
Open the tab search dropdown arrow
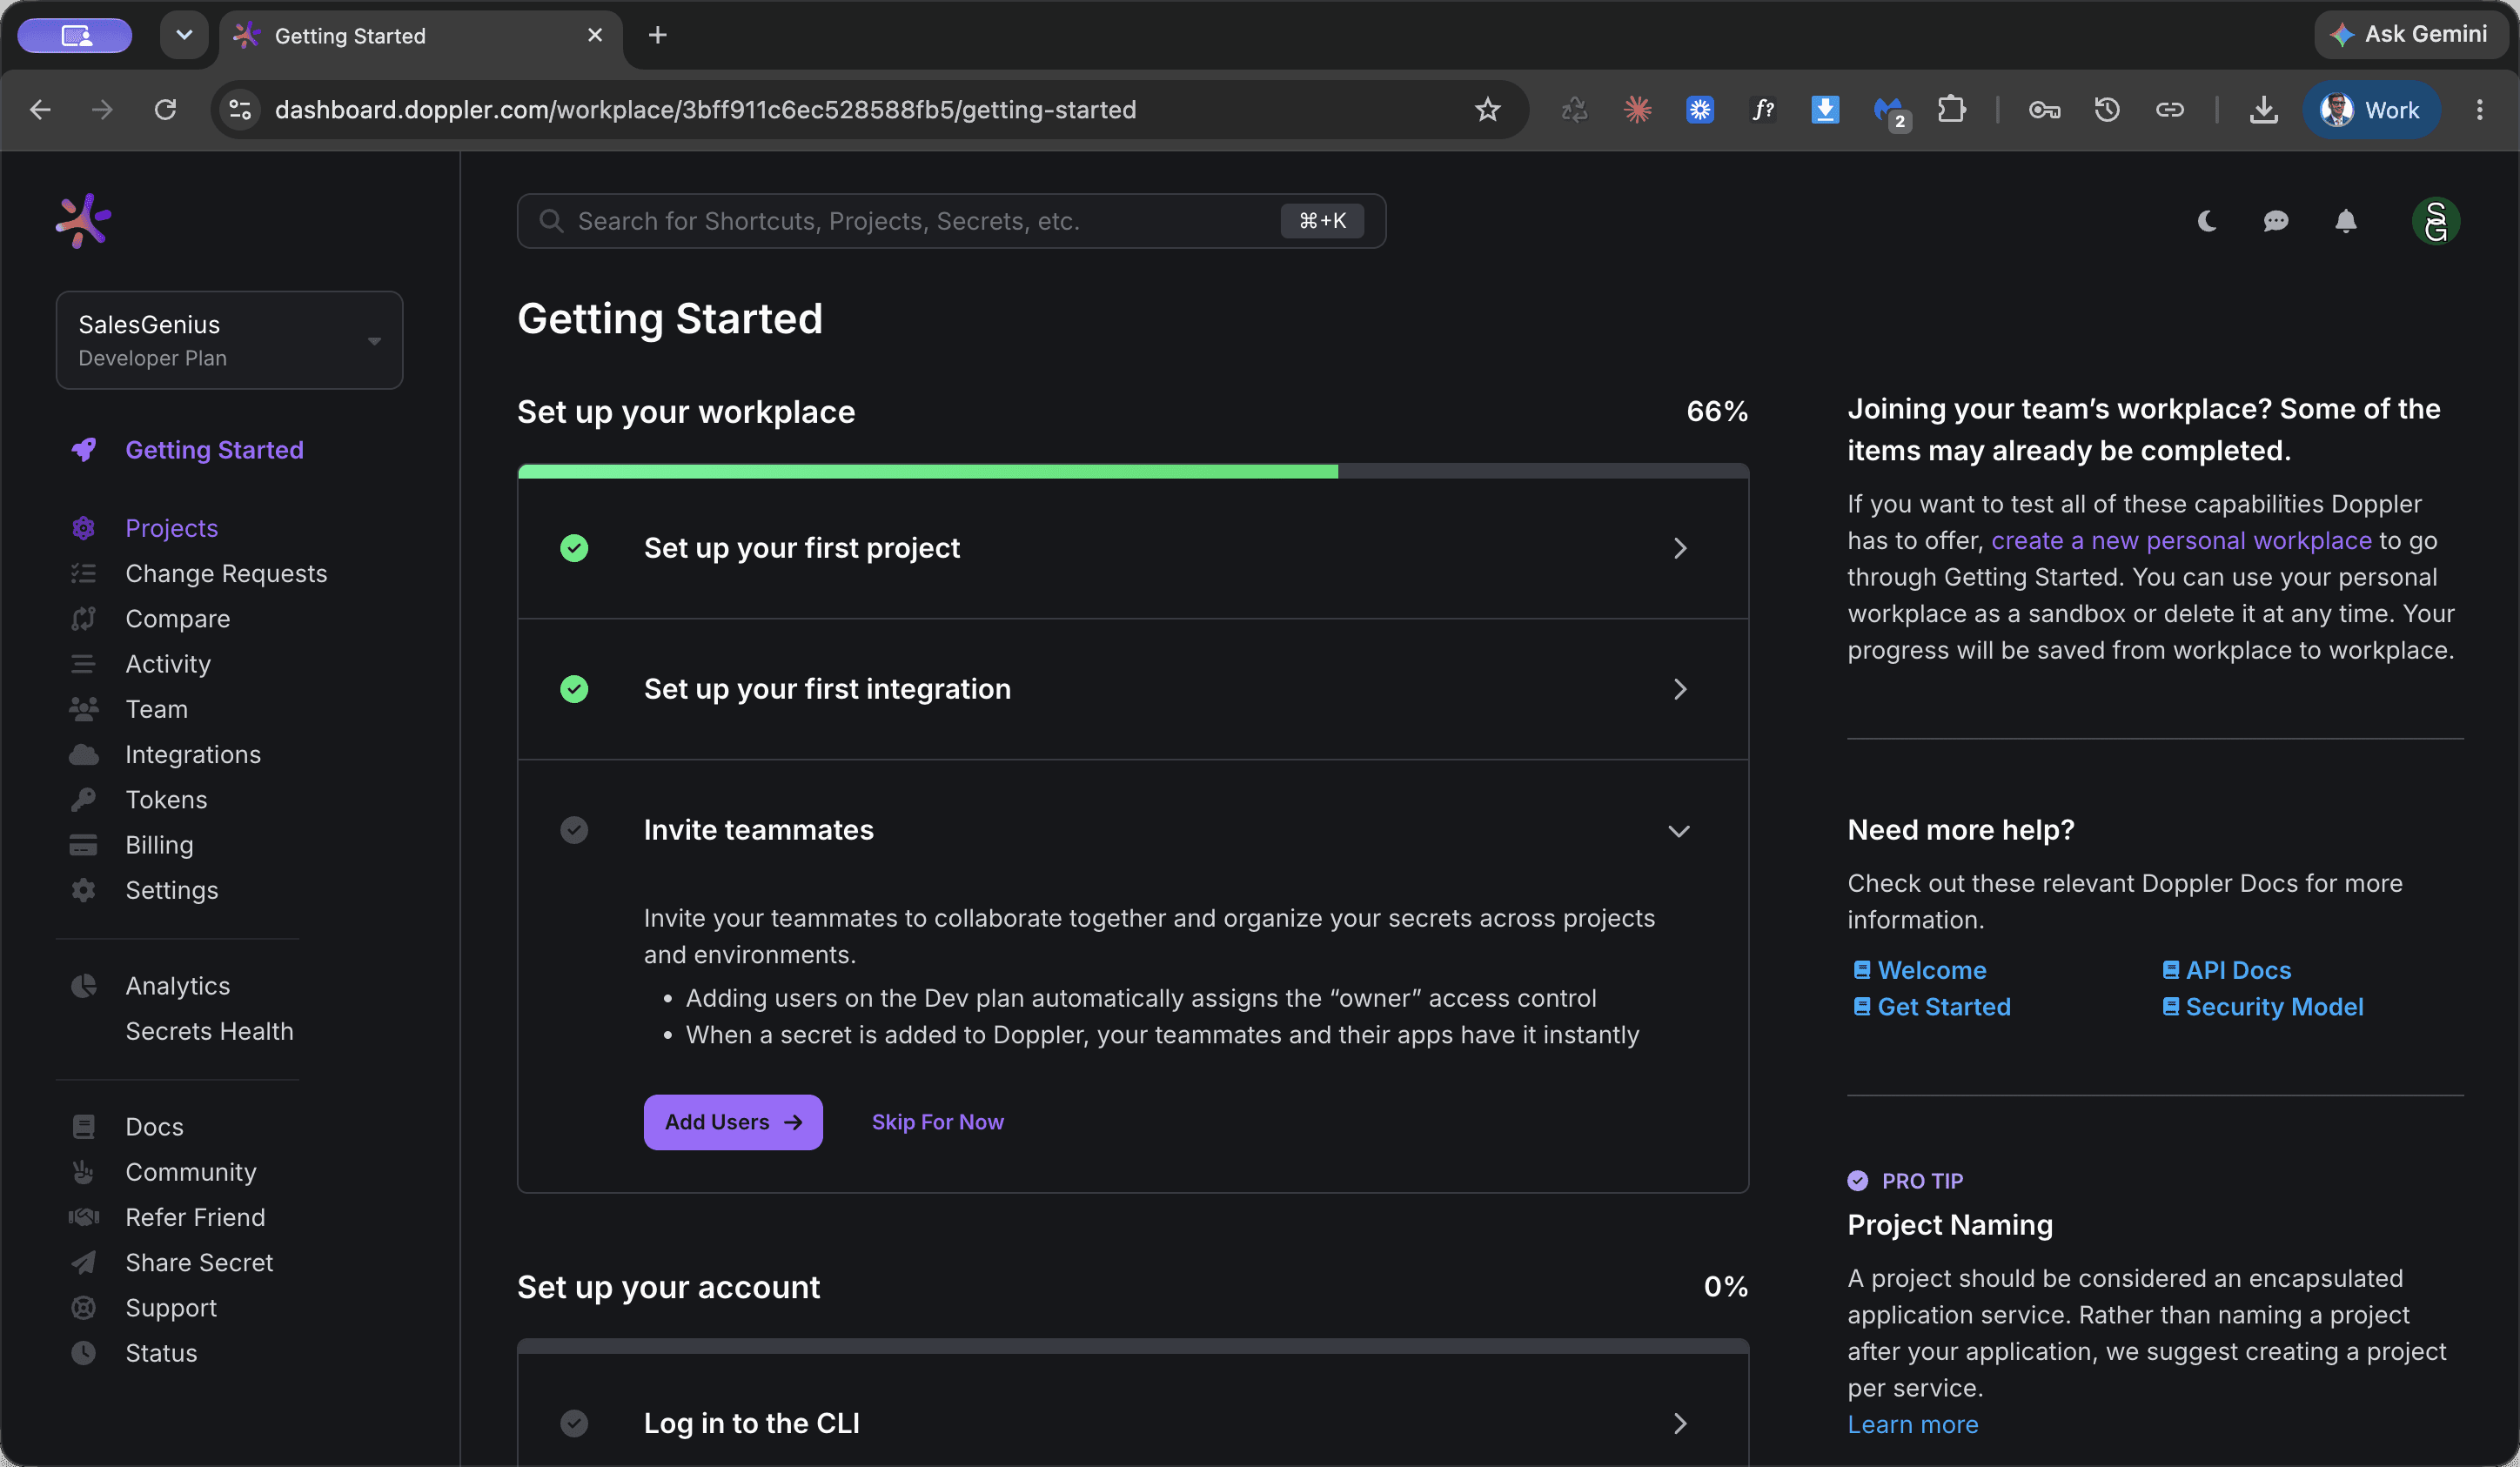click(184, 35)
